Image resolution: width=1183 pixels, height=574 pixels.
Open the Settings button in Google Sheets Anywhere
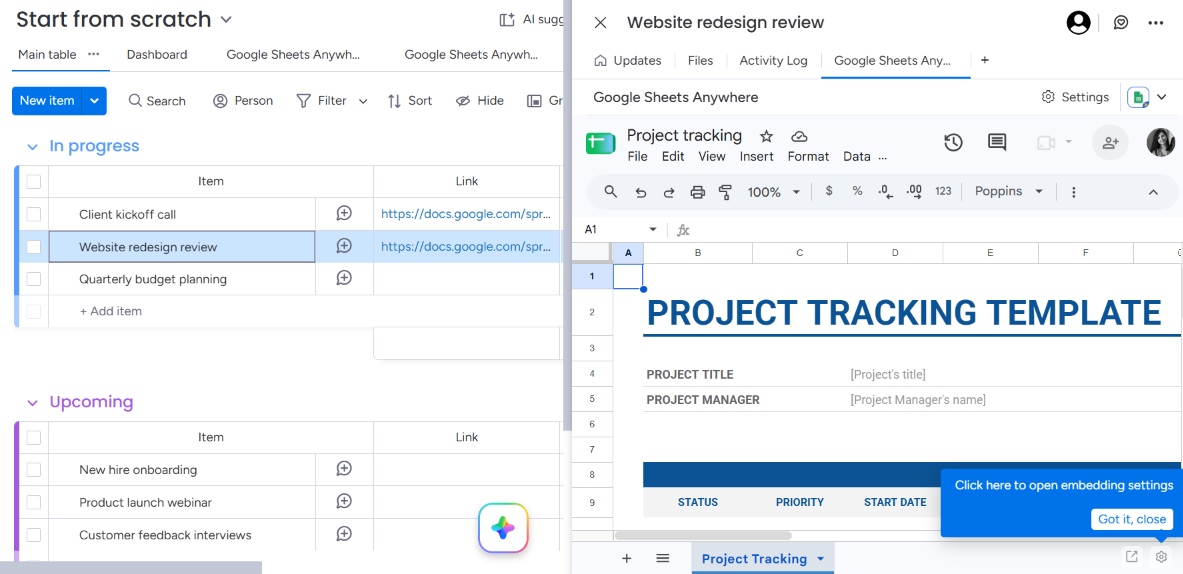1075,97
